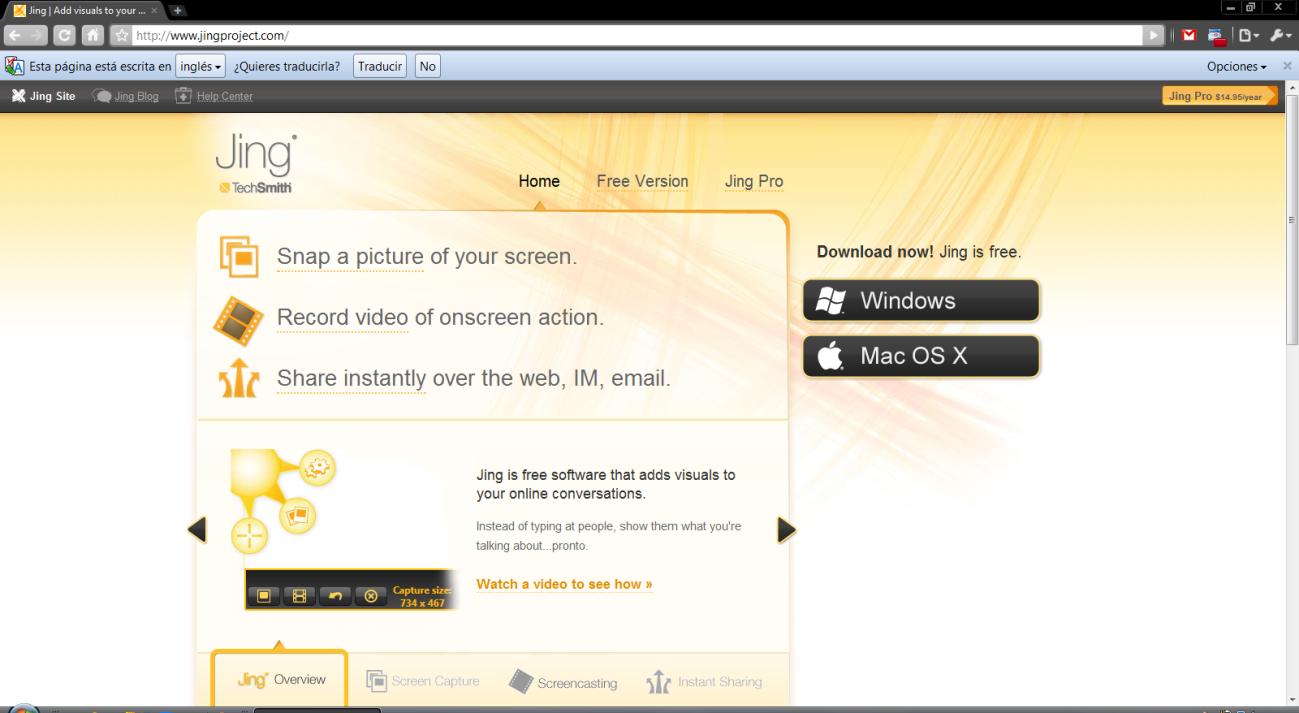Switch to the Free Version tab

tap(642, 182)
